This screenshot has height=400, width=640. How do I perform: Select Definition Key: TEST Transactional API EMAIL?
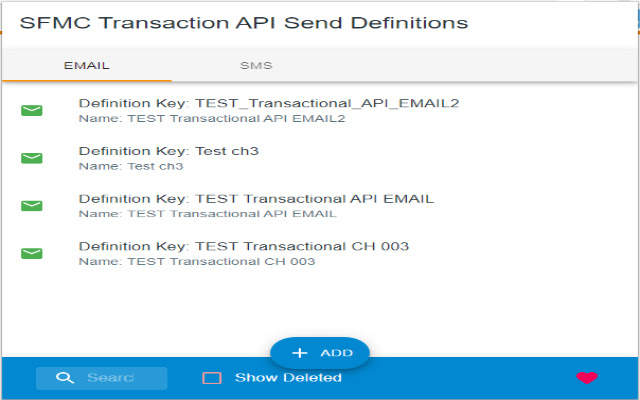[x=256, y=199]
